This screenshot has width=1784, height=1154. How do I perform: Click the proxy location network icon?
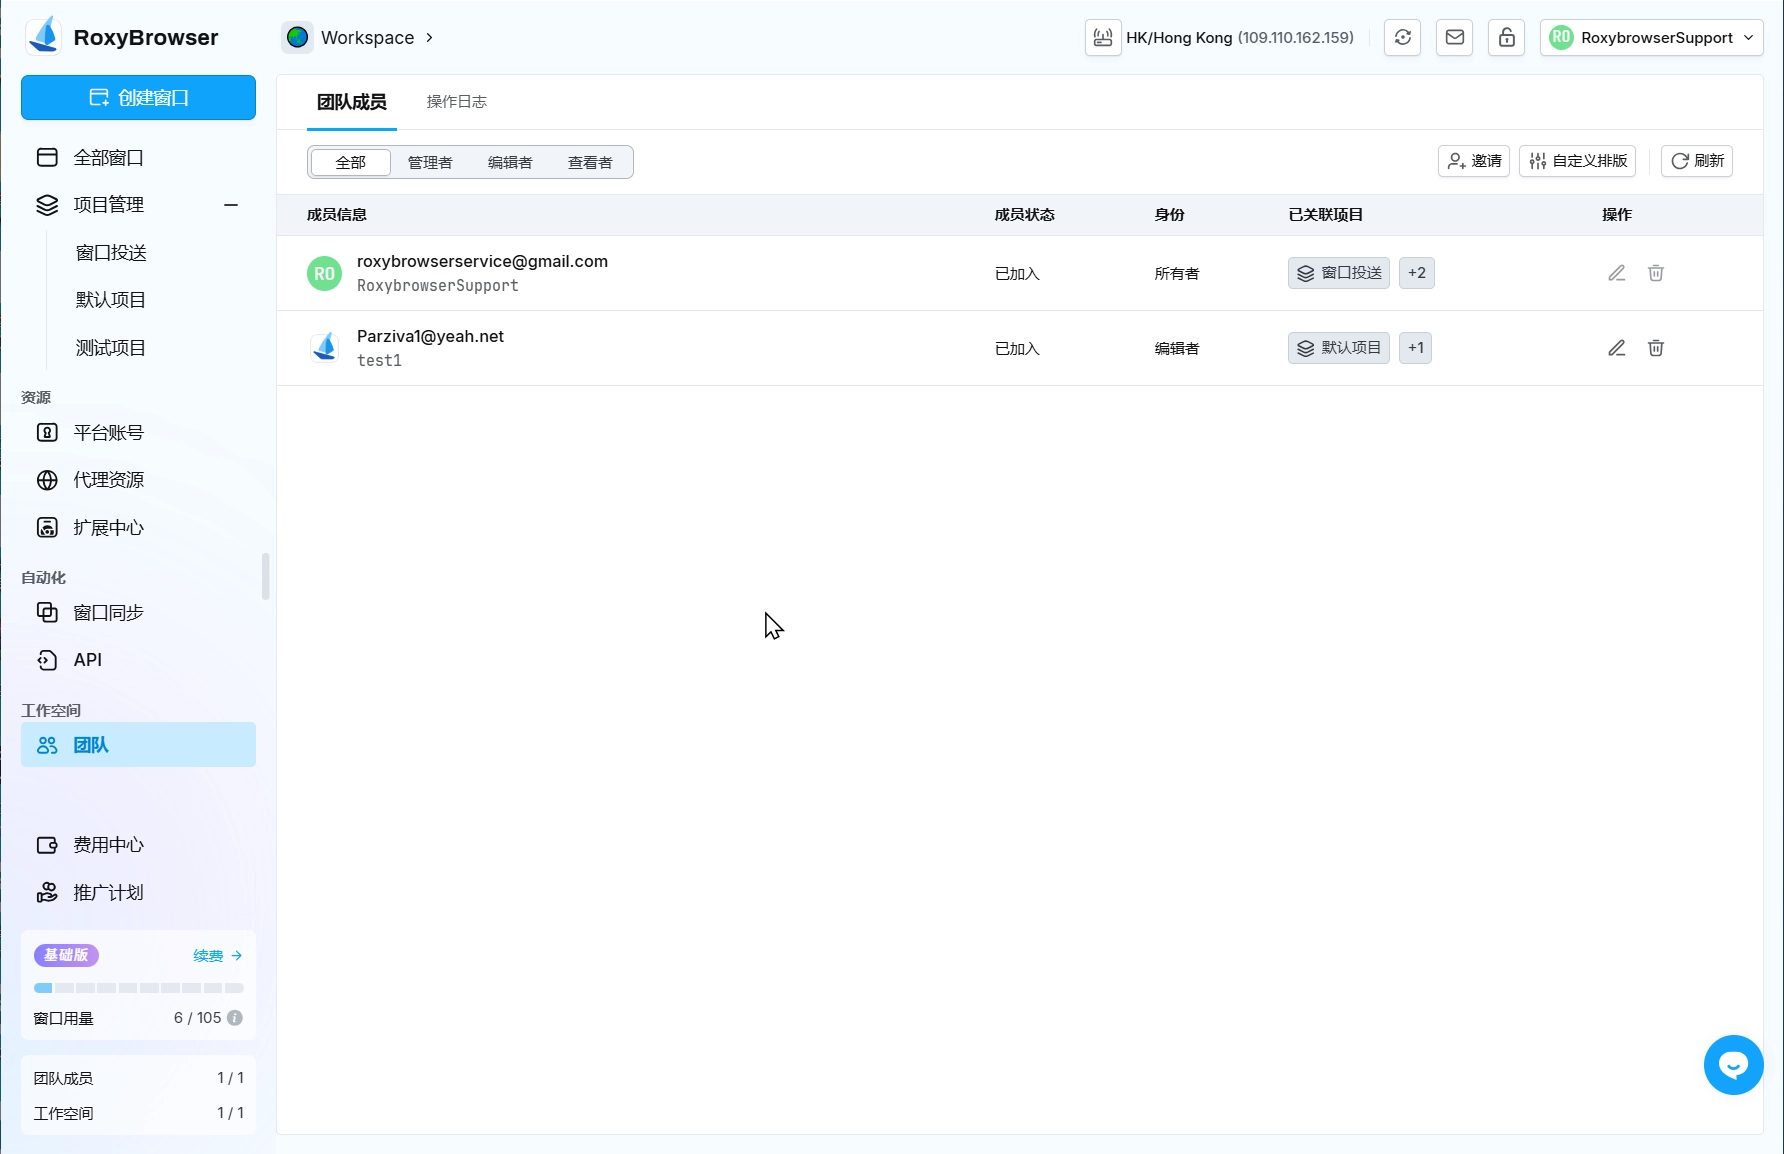pyautogui.click(x=1103, y=38)
